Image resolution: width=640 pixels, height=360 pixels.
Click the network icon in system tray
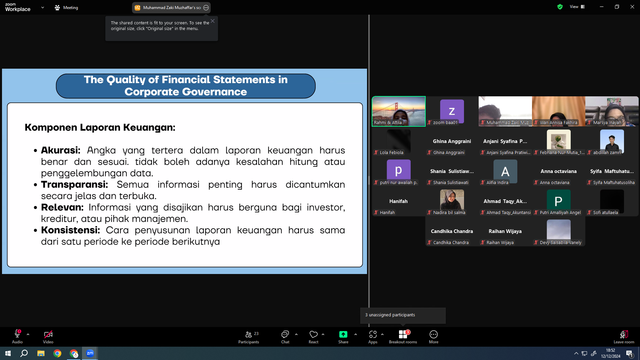[584, 353]
